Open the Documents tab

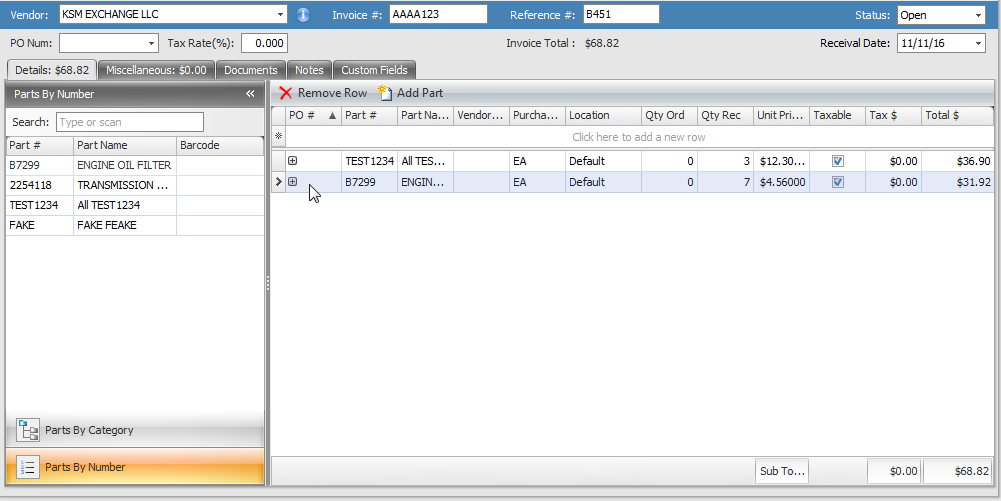point(251,70)
